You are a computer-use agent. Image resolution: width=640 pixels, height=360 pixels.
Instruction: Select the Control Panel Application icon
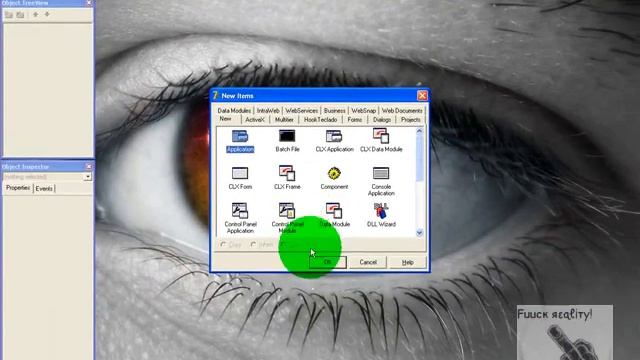point(240,211)
